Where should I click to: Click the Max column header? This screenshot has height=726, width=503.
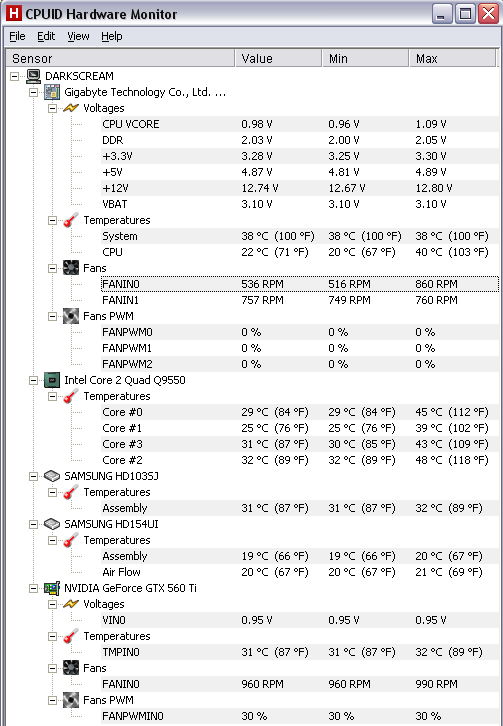coord(453,58)
